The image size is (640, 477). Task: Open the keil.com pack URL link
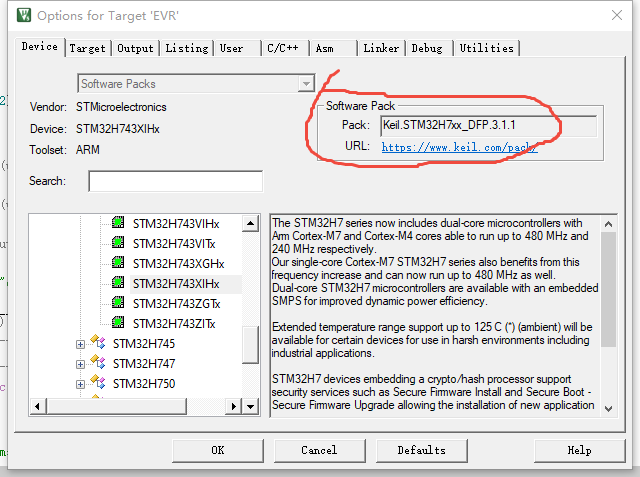[x=459, y=147]
